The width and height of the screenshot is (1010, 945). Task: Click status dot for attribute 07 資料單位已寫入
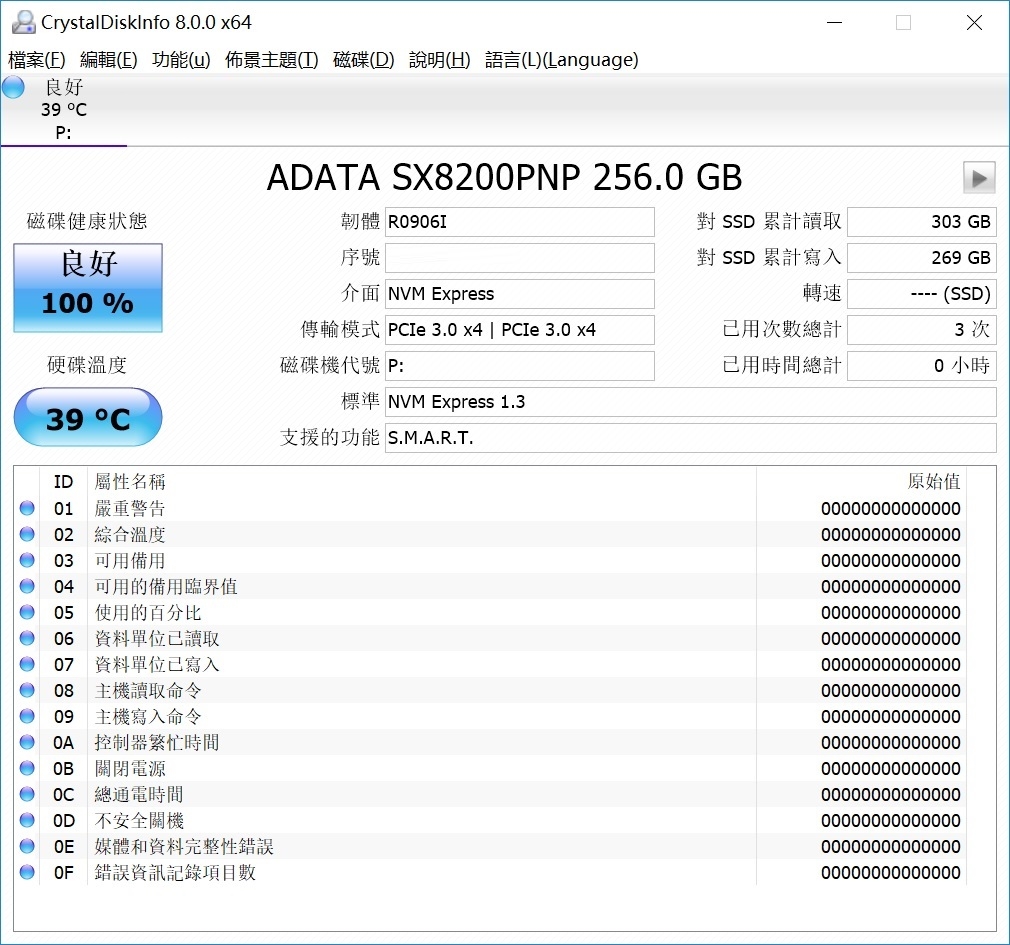pyautogui.click(x=27, y=664)
